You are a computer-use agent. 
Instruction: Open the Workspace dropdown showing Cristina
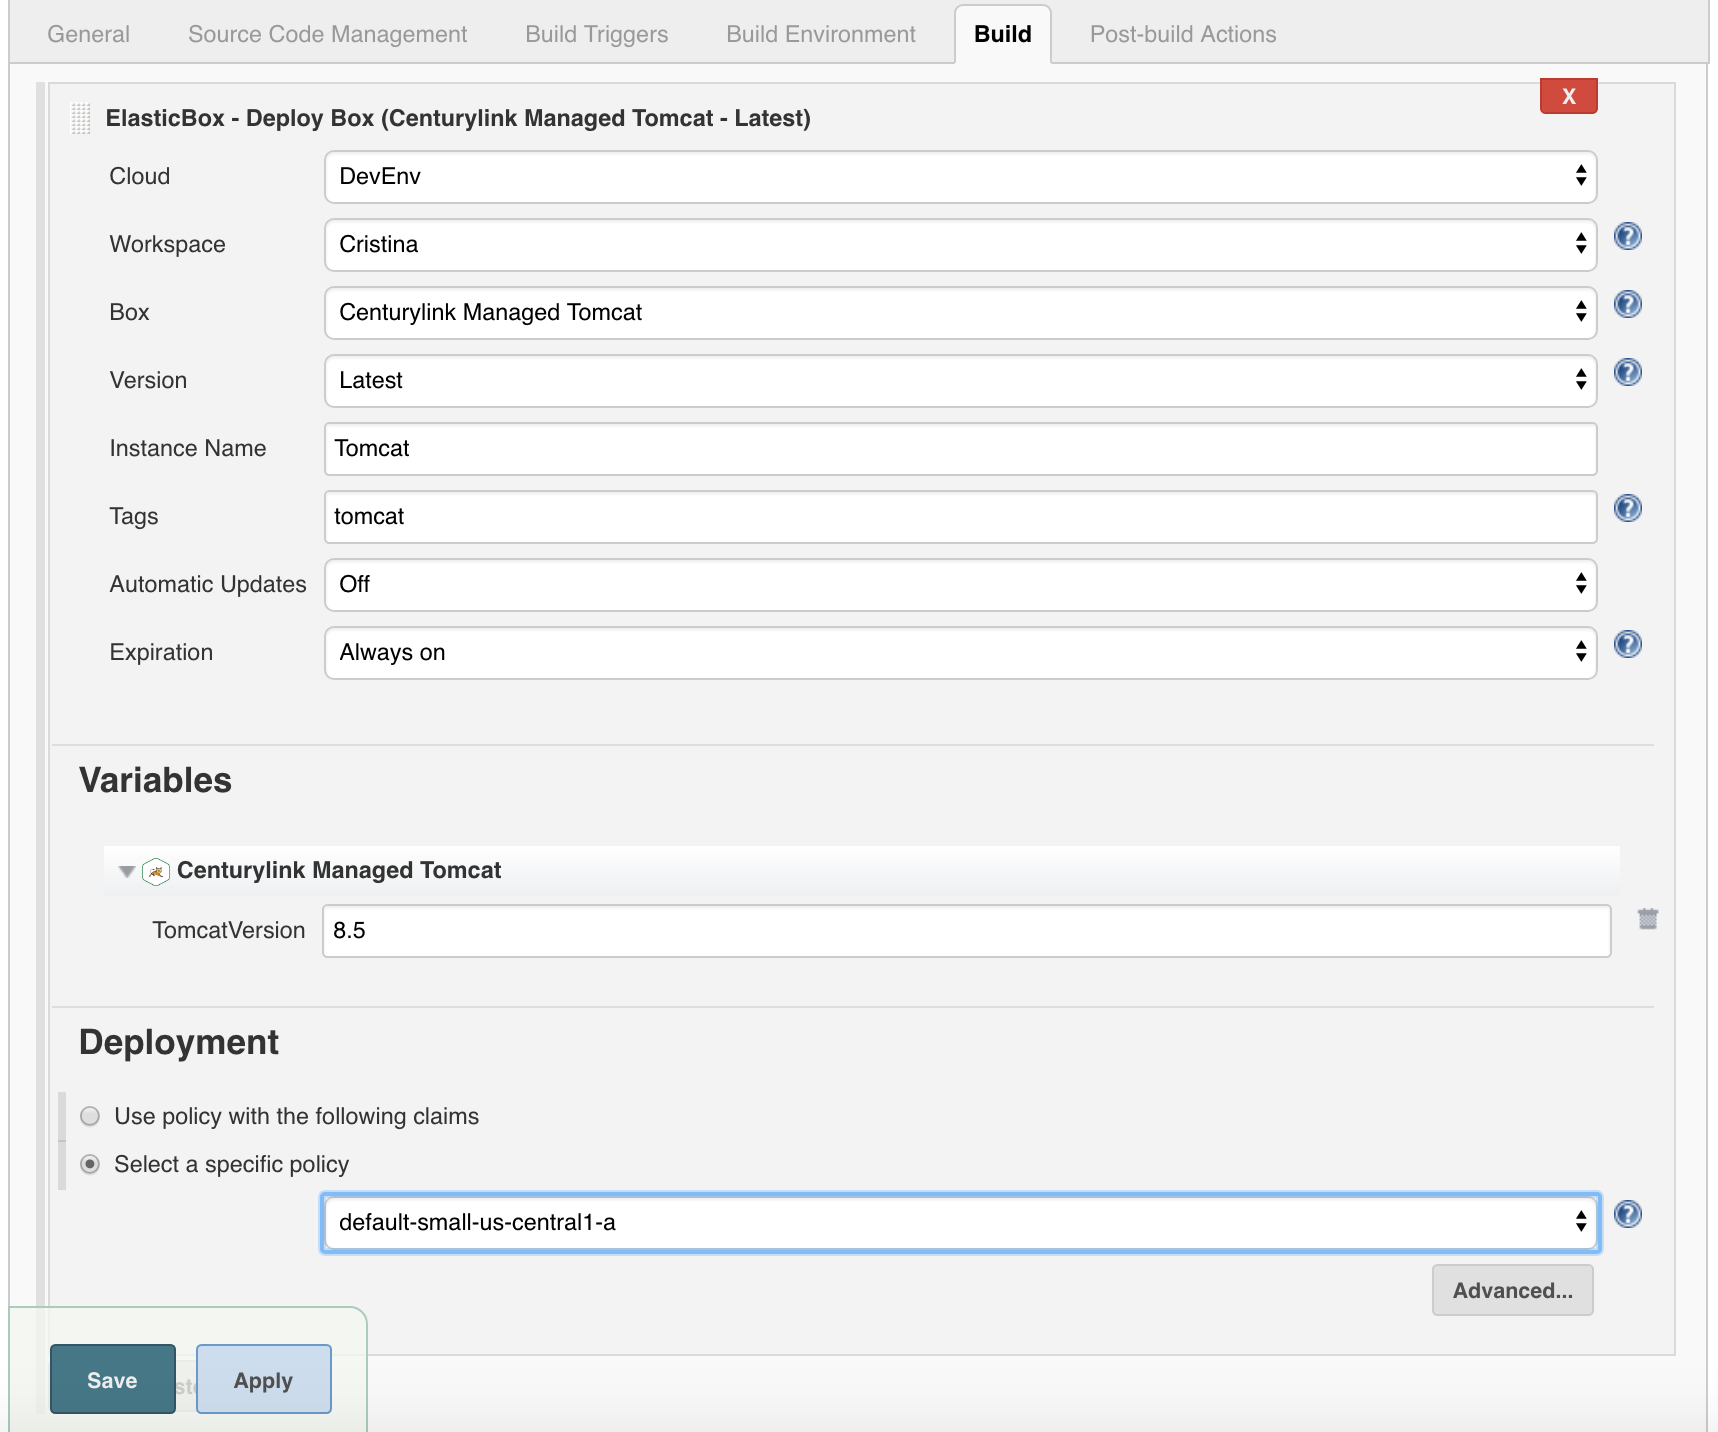tap(960, 245)
